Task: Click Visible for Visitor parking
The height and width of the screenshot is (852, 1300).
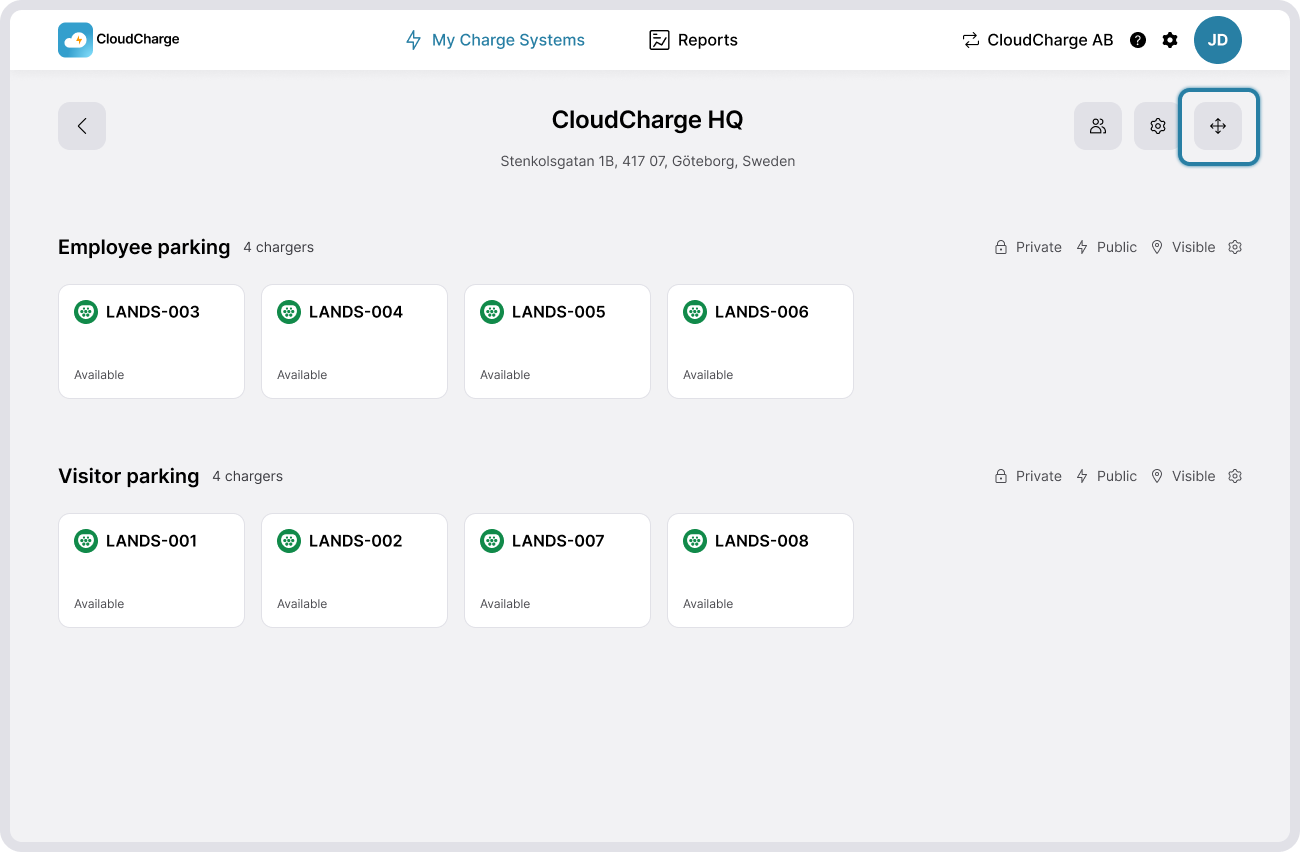Action: pyautogui.click(x=1183, y=476)
